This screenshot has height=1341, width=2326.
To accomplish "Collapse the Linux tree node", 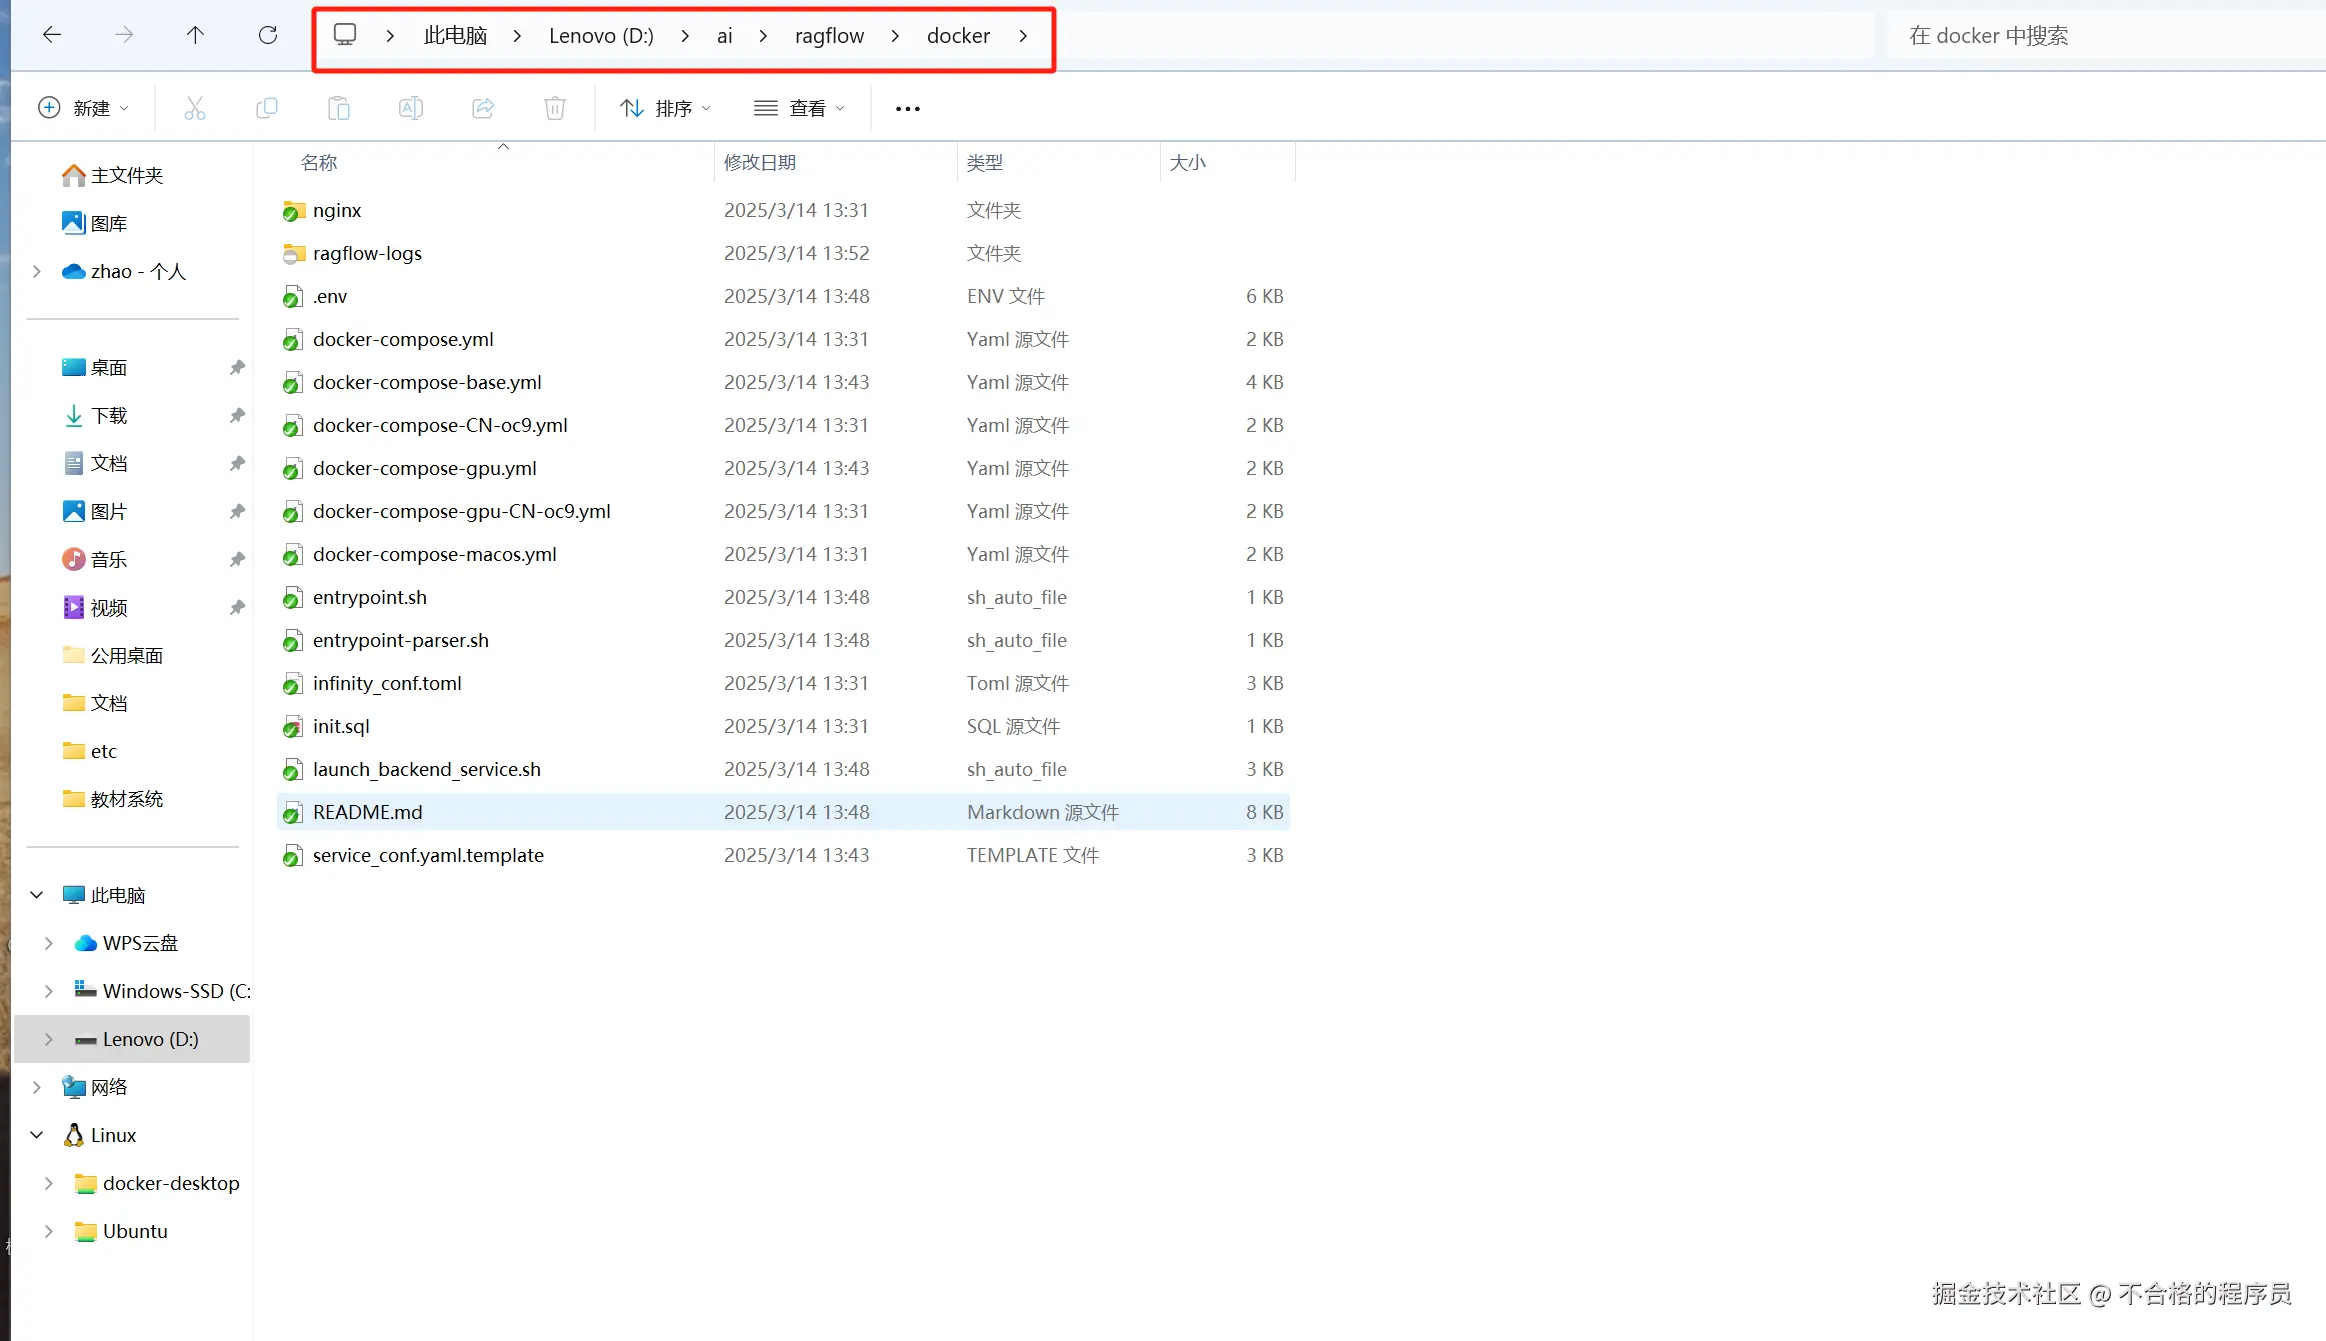I will click(x=37, y=1135).
